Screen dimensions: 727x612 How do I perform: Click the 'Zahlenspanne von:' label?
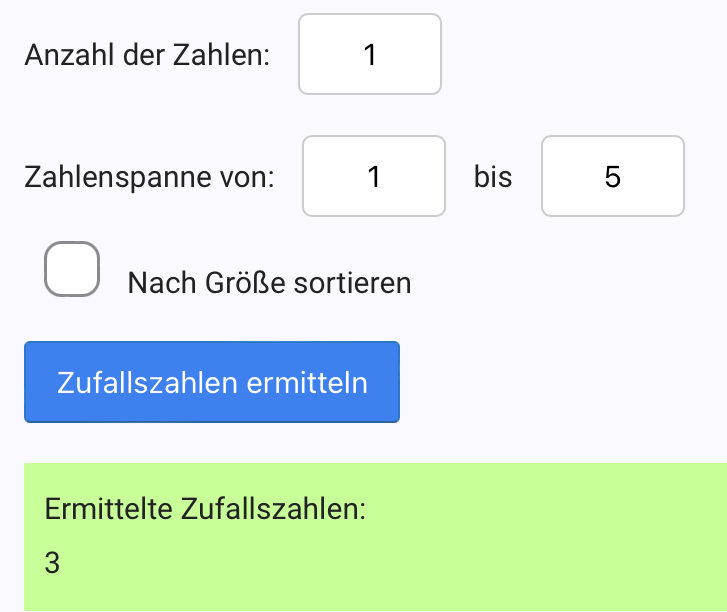[149, 178]
